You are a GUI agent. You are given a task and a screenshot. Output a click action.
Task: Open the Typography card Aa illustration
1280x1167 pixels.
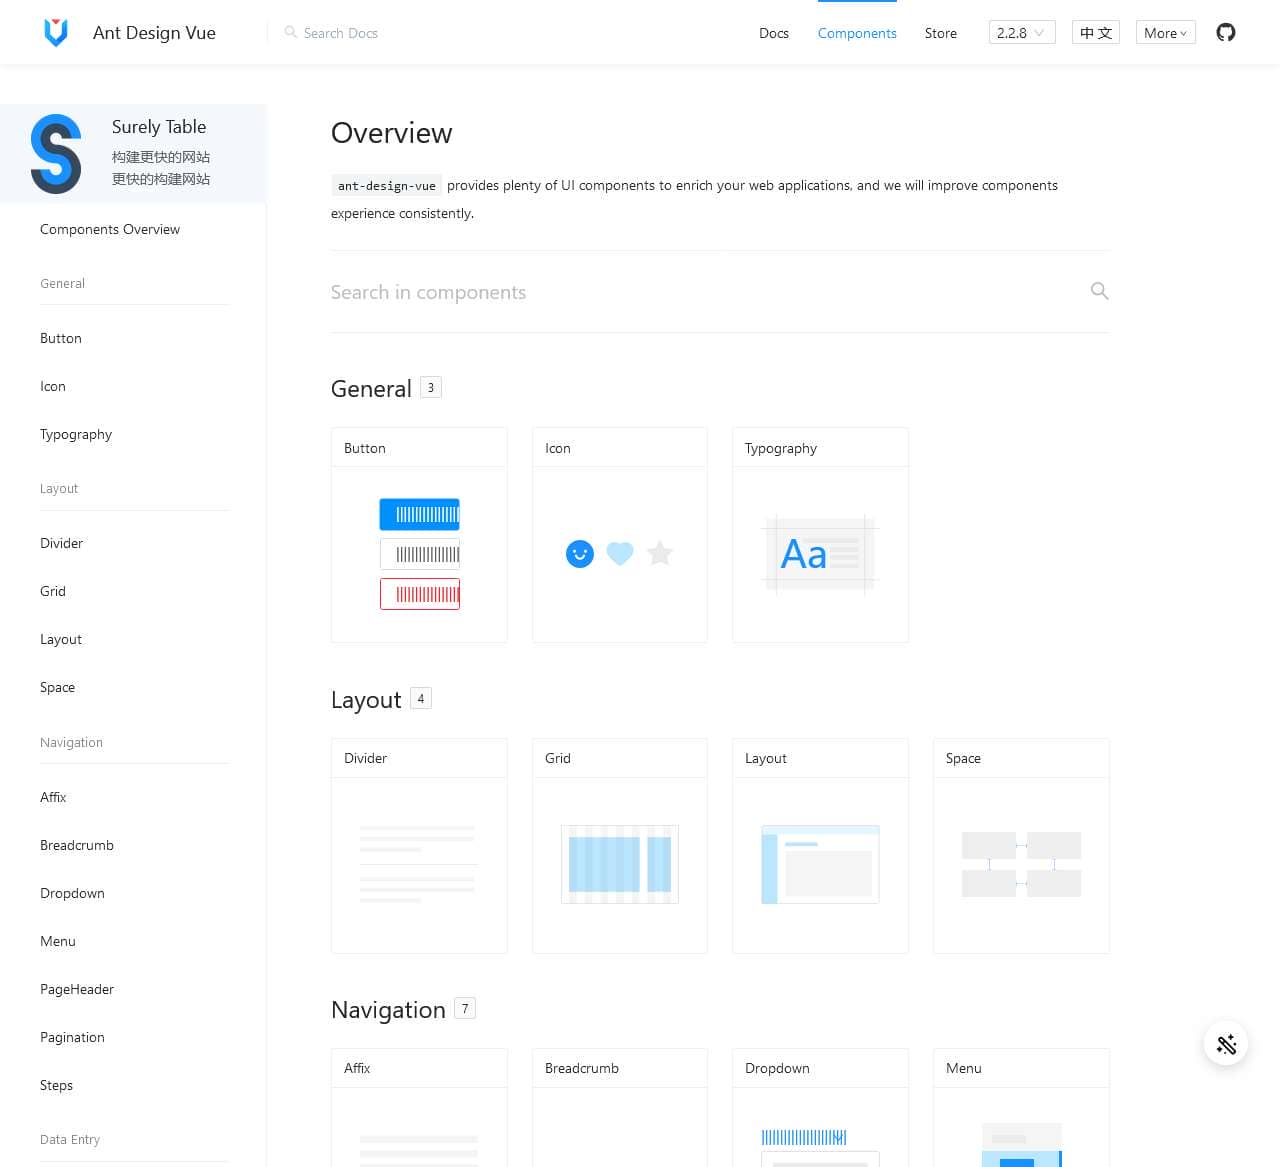[x=820, y=554]
